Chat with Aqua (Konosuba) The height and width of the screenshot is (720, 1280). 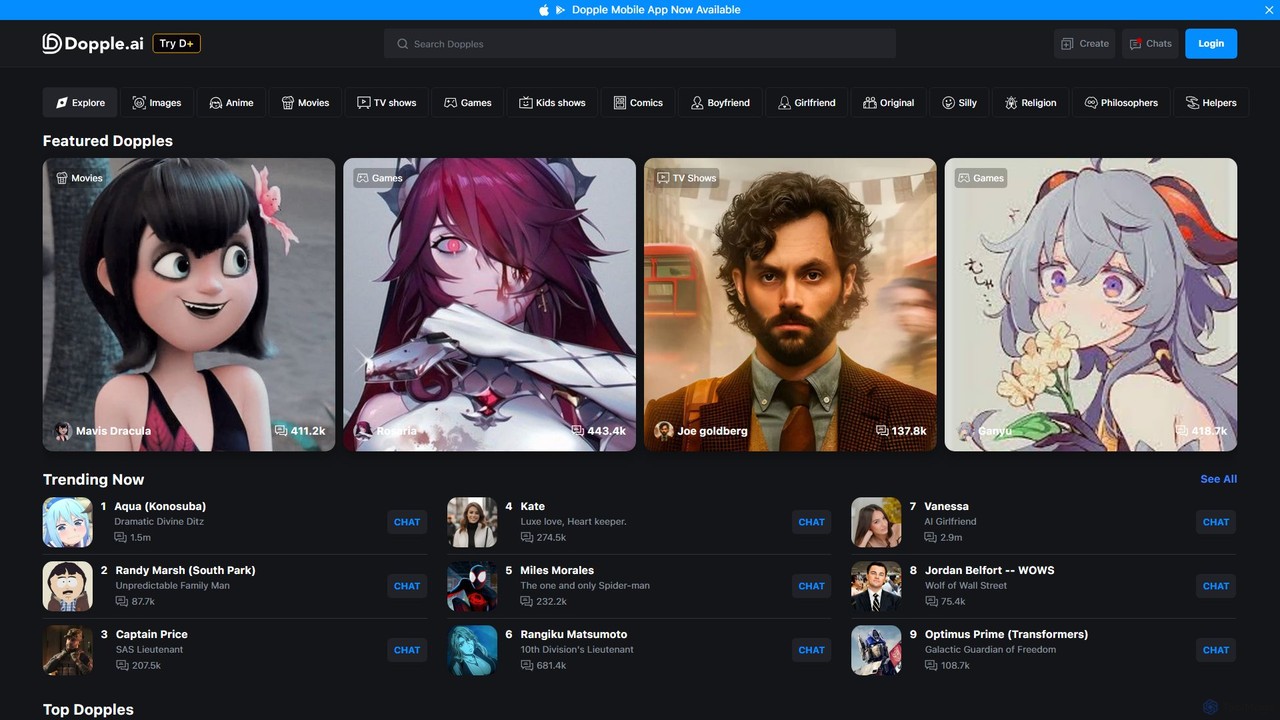click(407, 522)
